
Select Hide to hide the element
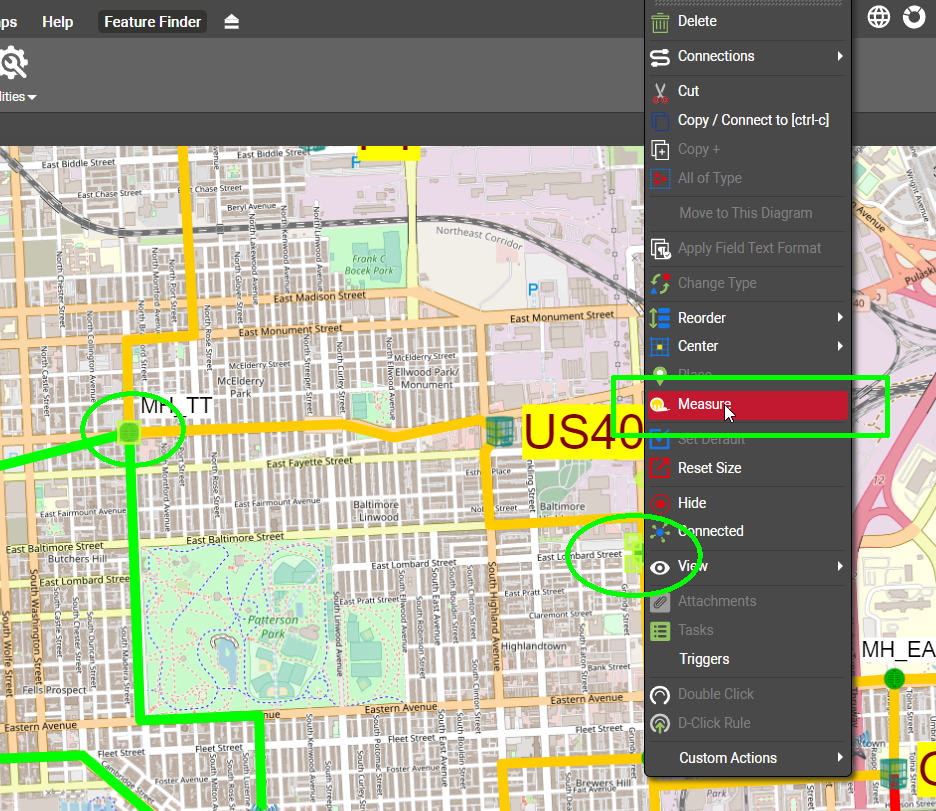pos(691,503)
